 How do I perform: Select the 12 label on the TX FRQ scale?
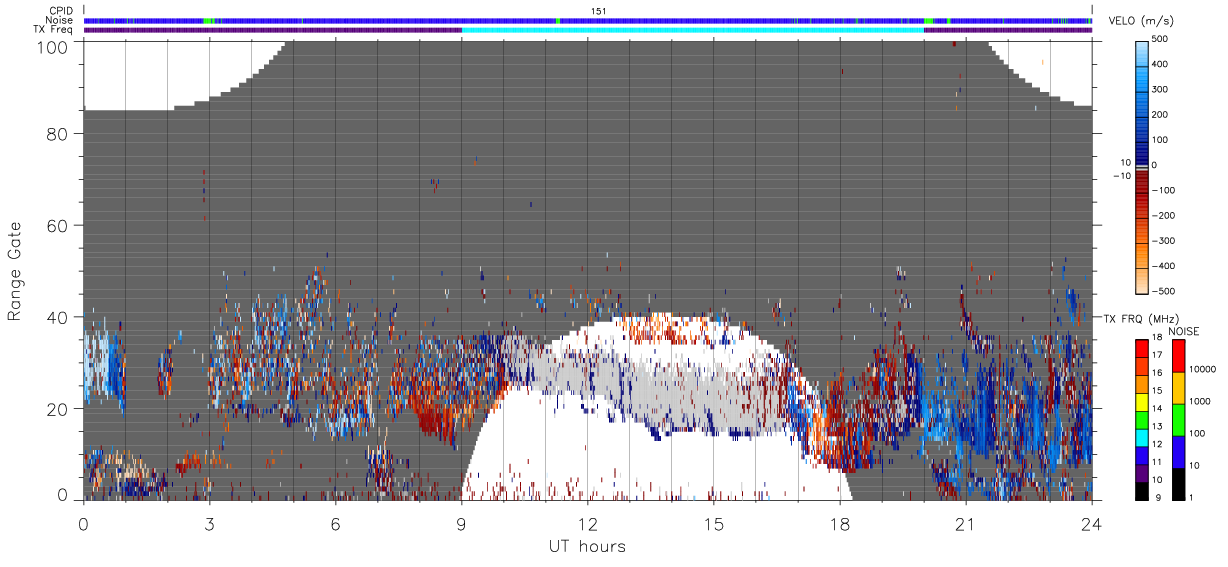point(1159,444)
